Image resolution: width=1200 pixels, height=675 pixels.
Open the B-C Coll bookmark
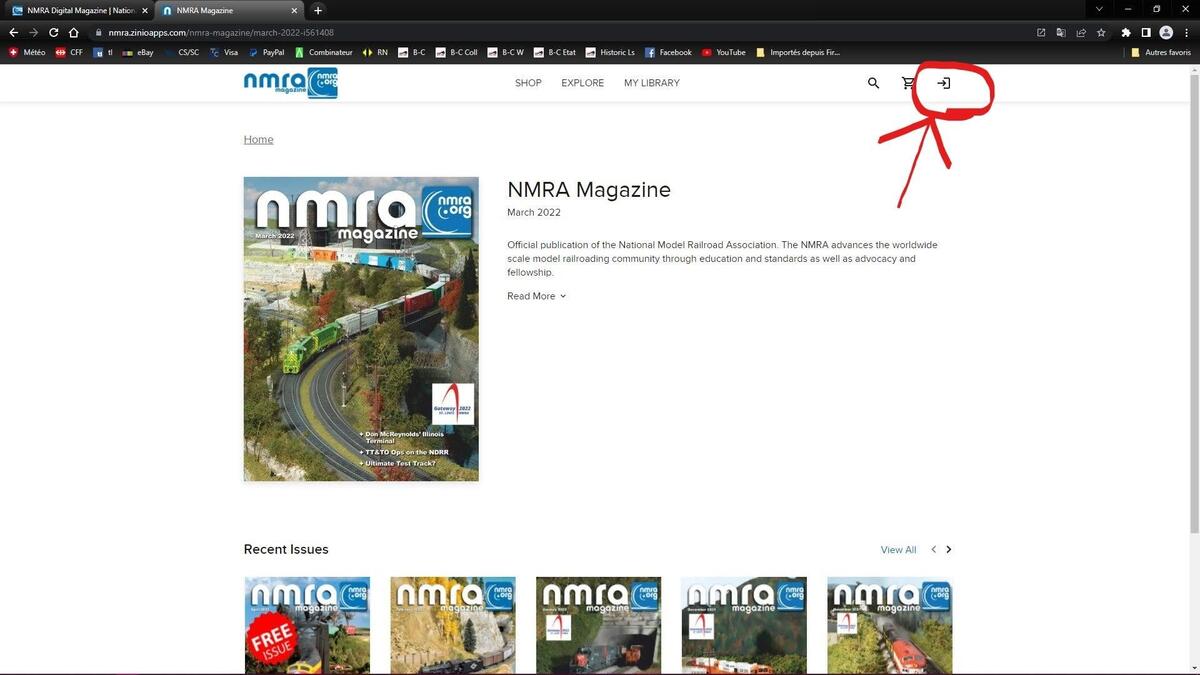[x=458, y=52]
